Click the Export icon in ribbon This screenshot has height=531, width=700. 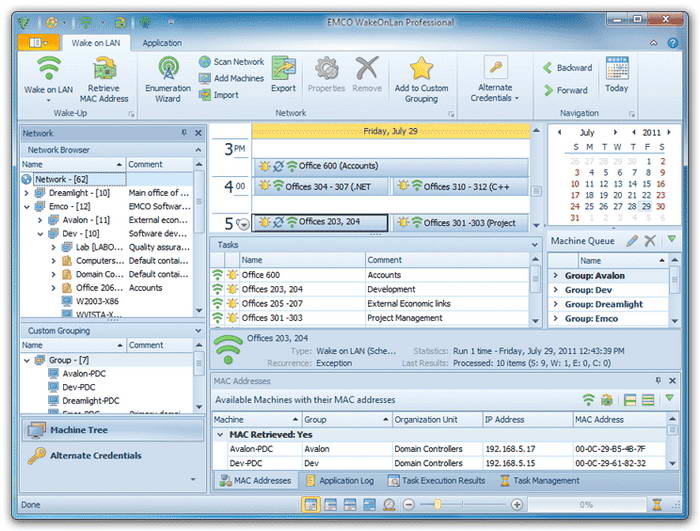(283, 70)
